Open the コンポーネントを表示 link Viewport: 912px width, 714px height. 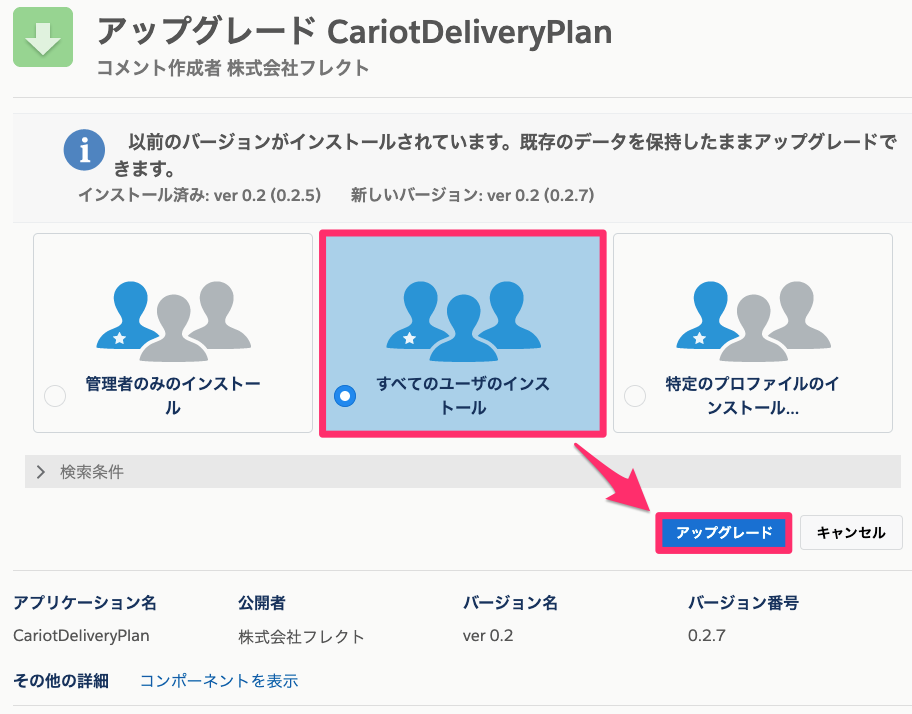219,681
